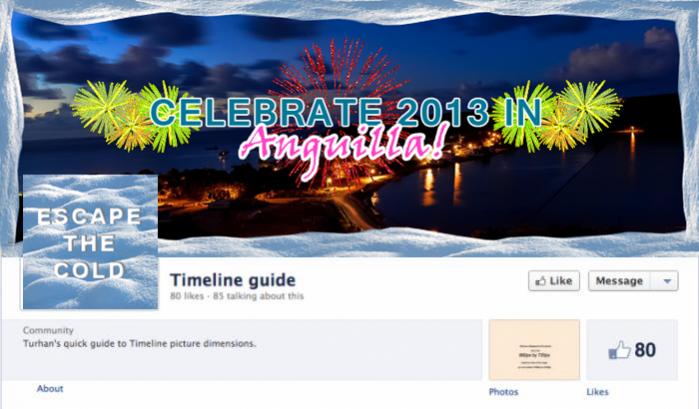Open the Escape The Cold profile picture
Viewport: 699px width, 409px height.
point(90,242)
